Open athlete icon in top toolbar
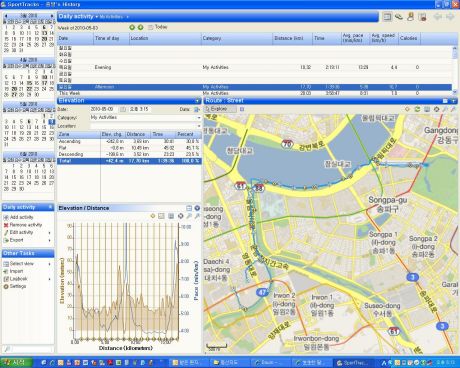460x368 pixels. [411, 16]
